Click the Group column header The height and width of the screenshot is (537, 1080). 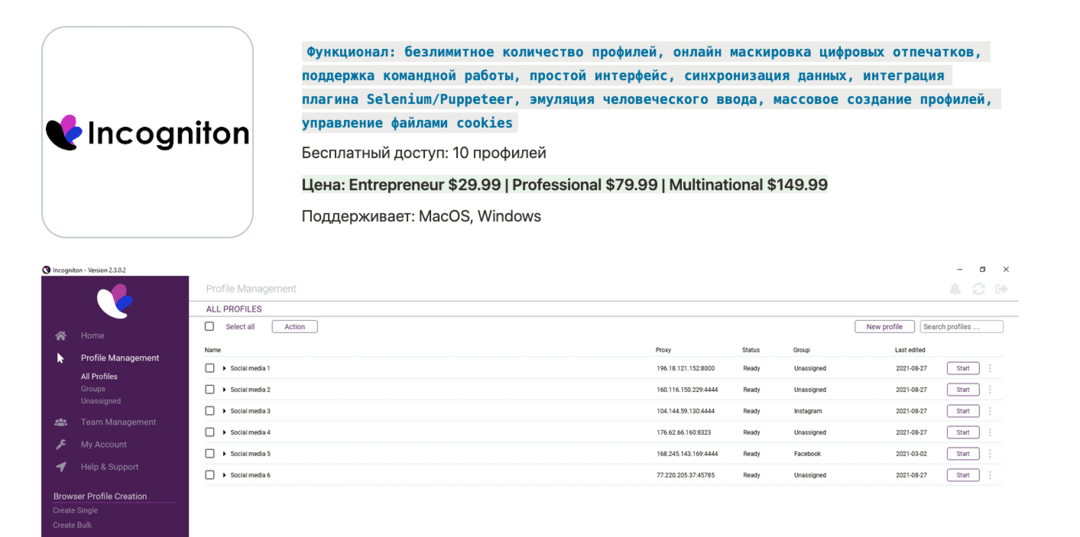(801, 350)
